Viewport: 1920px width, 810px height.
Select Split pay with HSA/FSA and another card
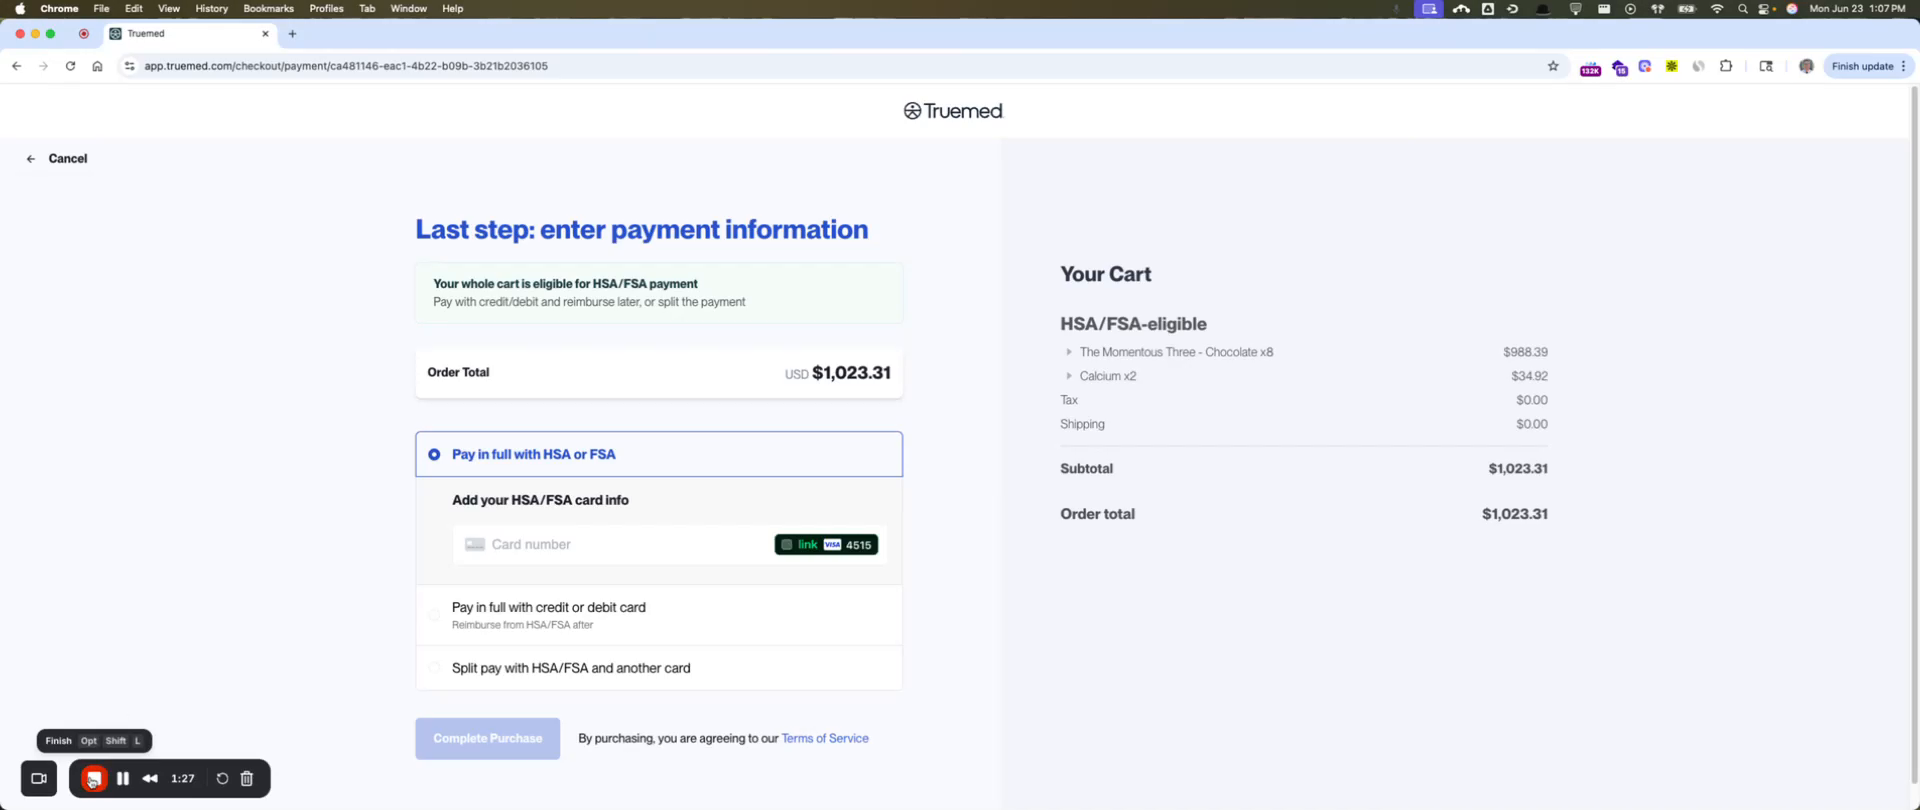pos(659,668)
